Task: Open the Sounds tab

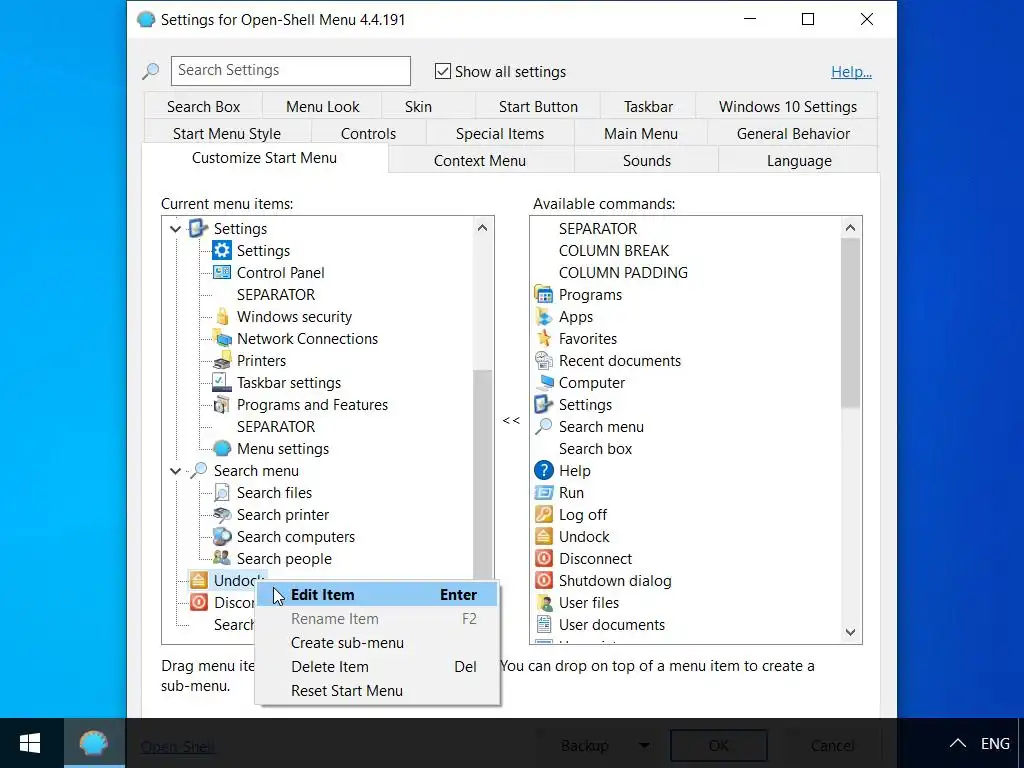Action: (647, 161)
